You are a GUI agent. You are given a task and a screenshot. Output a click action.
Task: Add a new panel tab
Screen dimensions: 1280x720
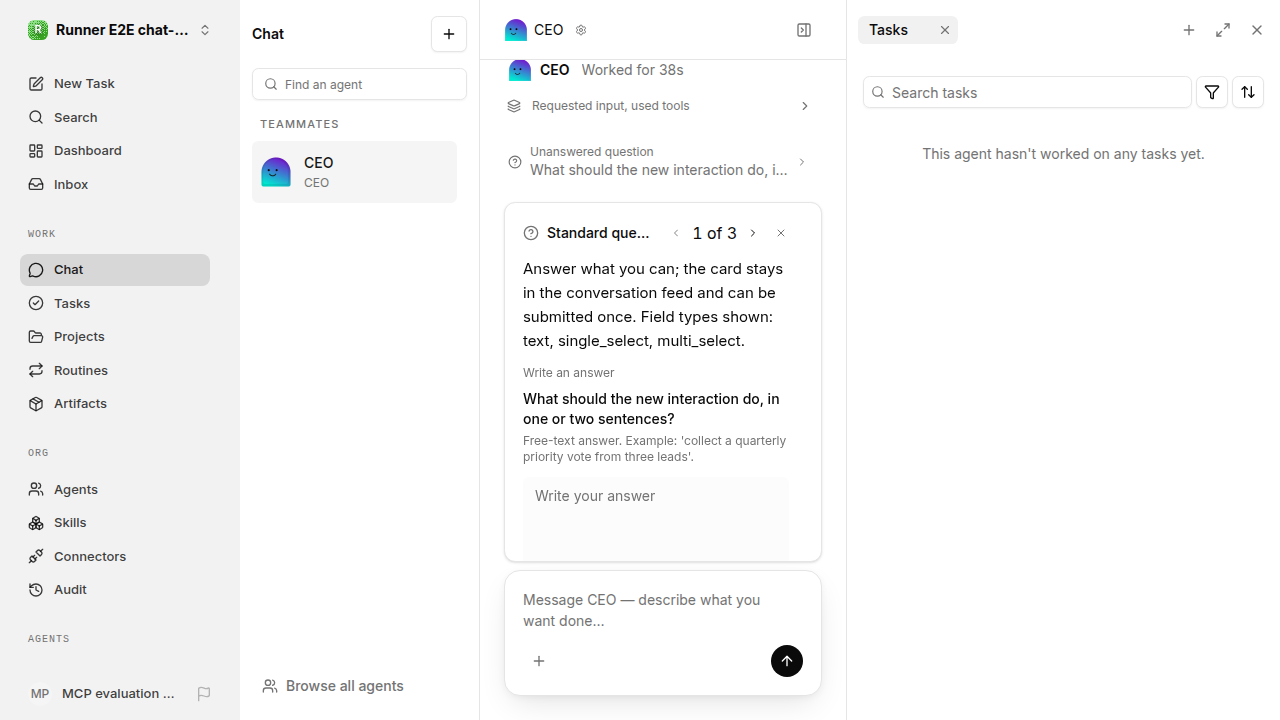click(x=1189, y=30)
